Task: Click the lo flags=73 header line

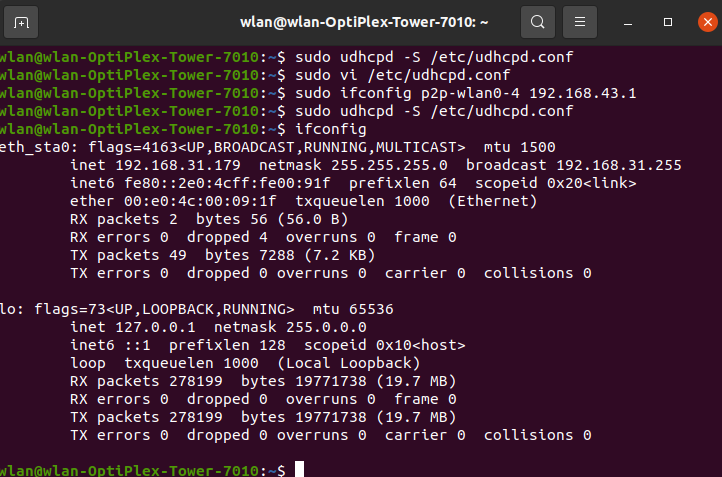Action: point(197,309)
